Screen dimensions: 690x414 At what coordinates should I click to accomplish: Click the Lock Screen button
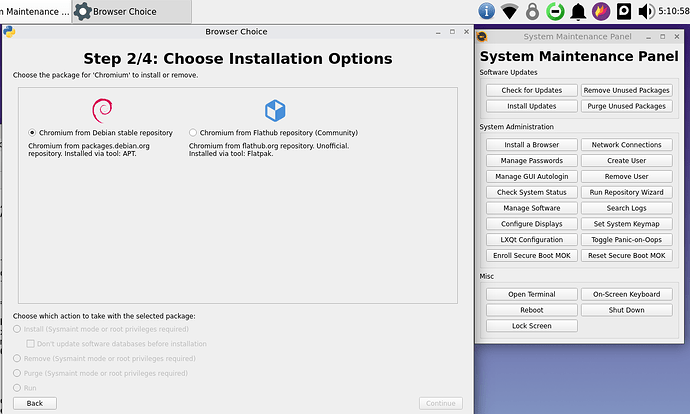tap(532, 326)
